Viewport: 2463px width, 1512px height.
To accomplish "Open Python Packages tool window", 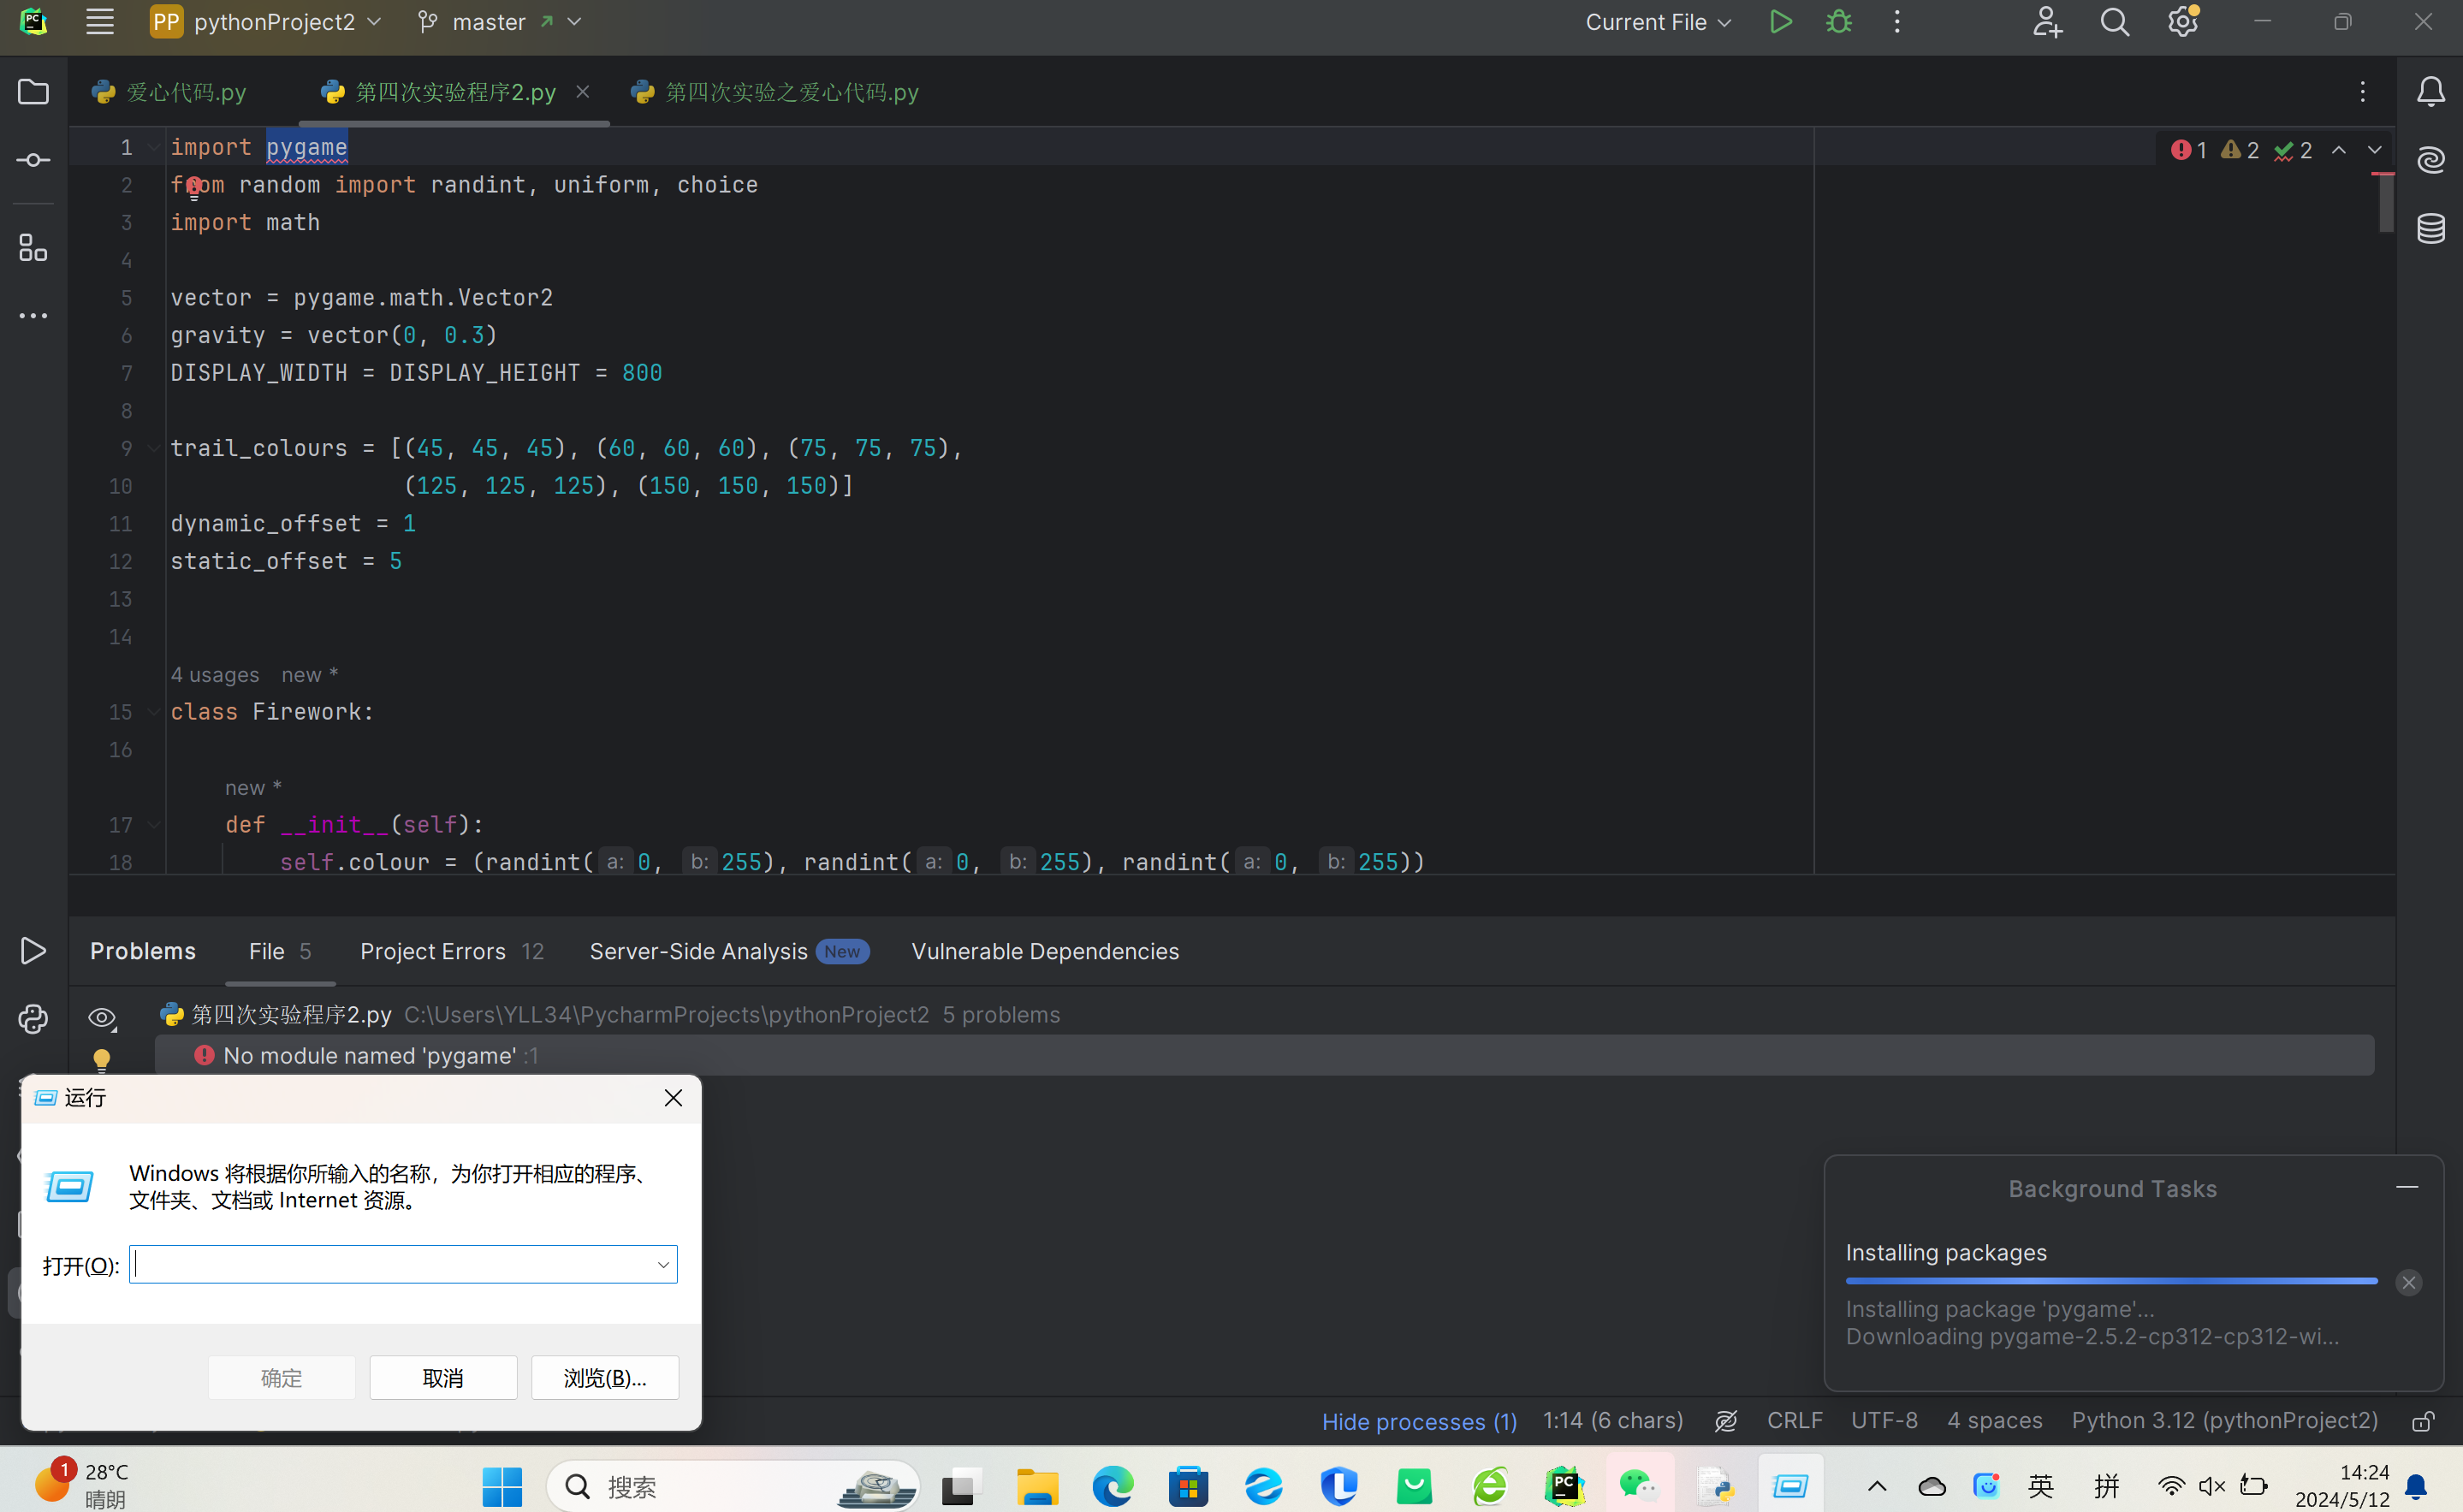I will pyautogui.click(x=33, y=1019).
